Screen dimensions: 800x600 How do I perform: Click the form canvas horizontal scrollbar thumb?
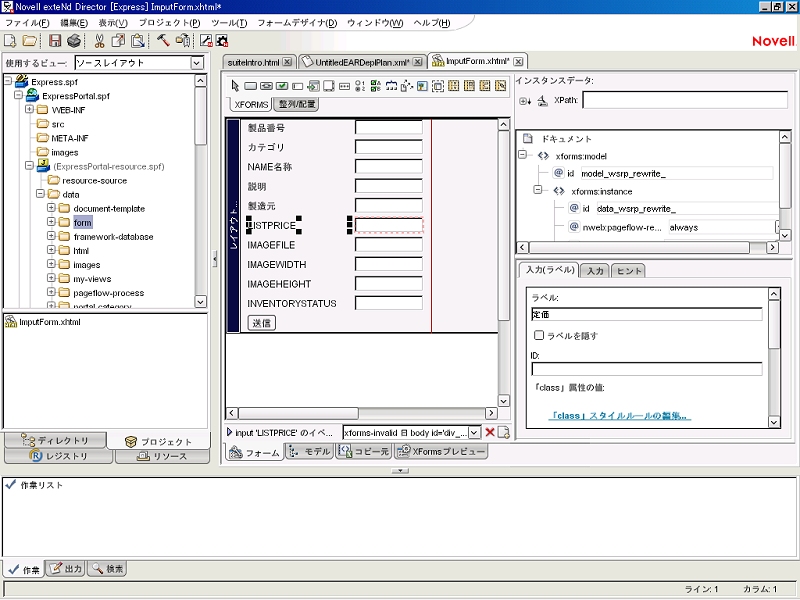pyautogui.click(x=298, y=413)
